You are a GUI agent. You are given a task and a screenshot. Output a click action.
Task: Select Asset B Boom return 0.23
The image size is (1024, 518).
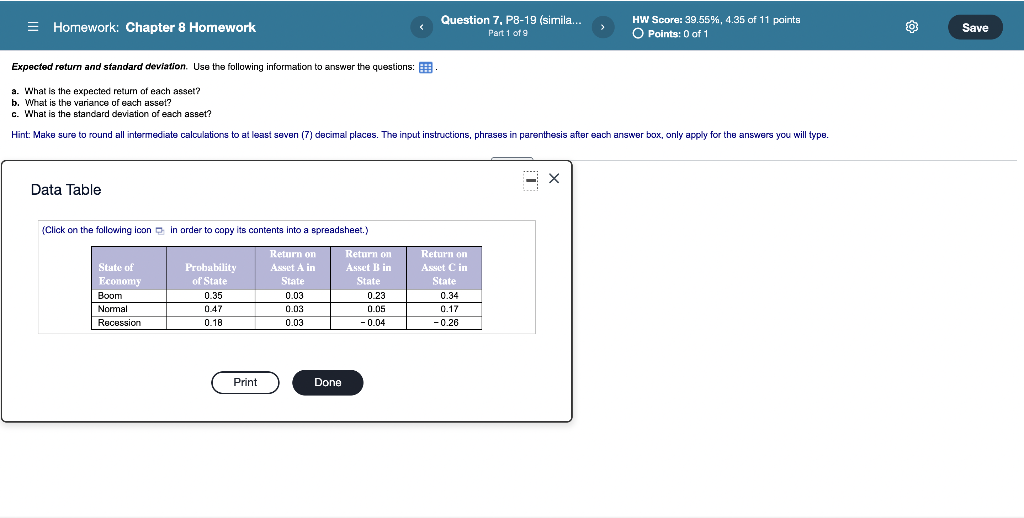(376, 295)
